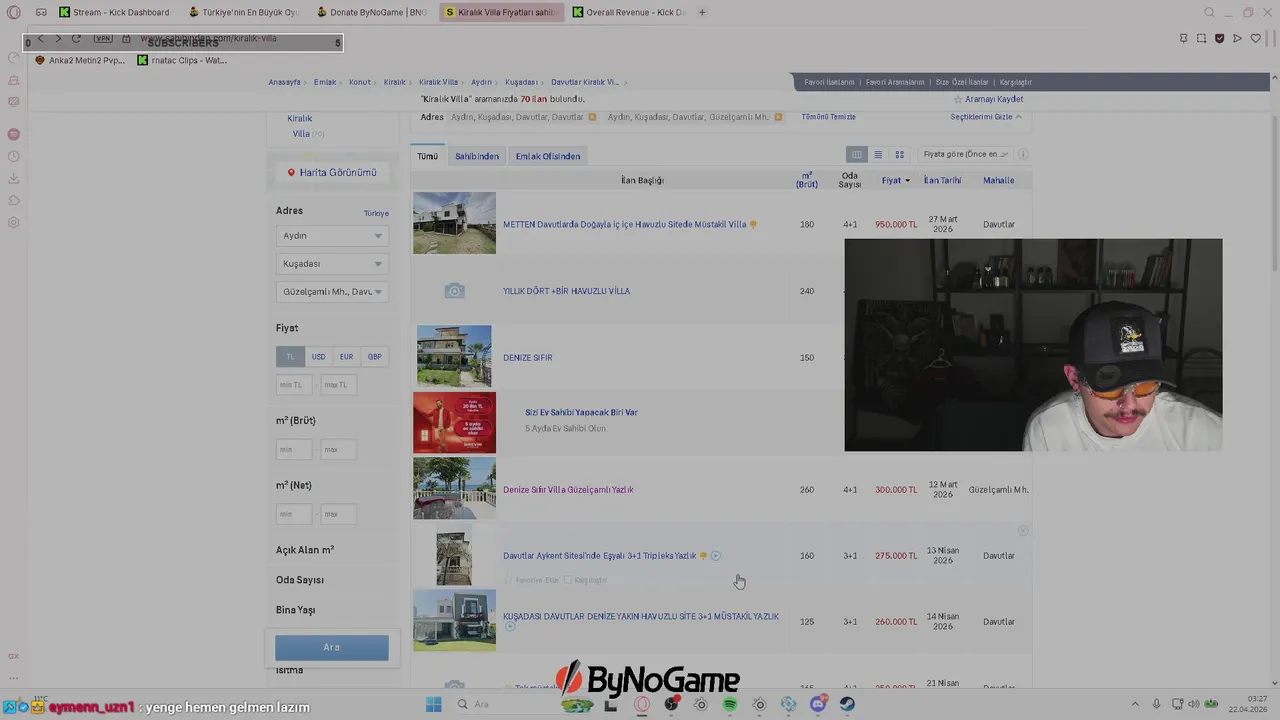The width and height of the screenshot is (1280, 720).
Task: Click Tümünü Temizle link
Action: coord(828,117)
